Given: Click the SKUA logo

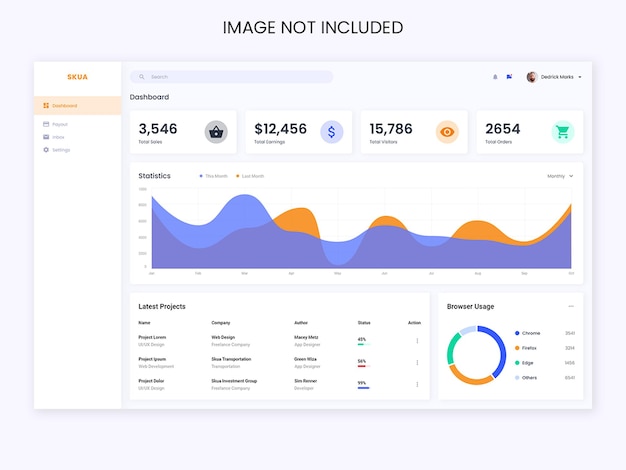Looking at the screenshot, I should [x=77, y=77].
